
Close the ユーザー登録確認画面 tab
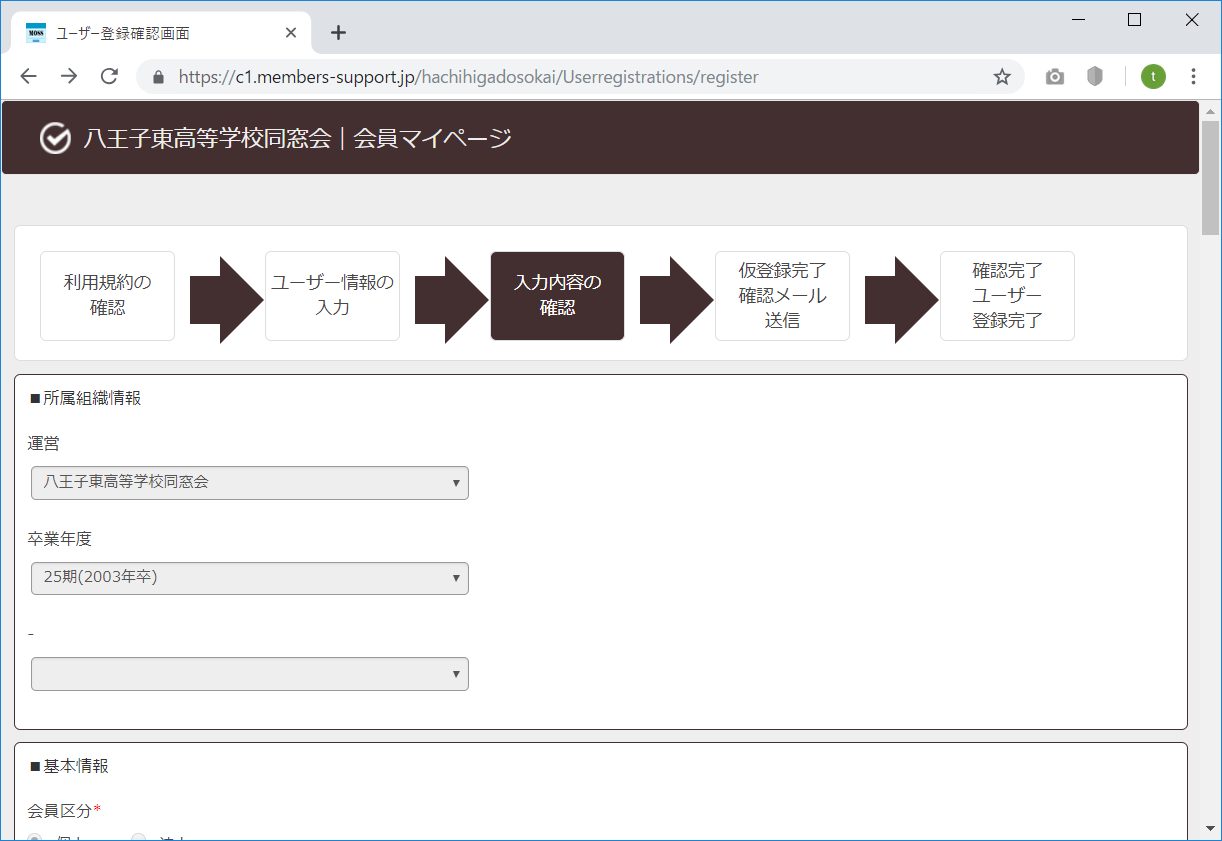pyautogui.click(x=291, y=33)
